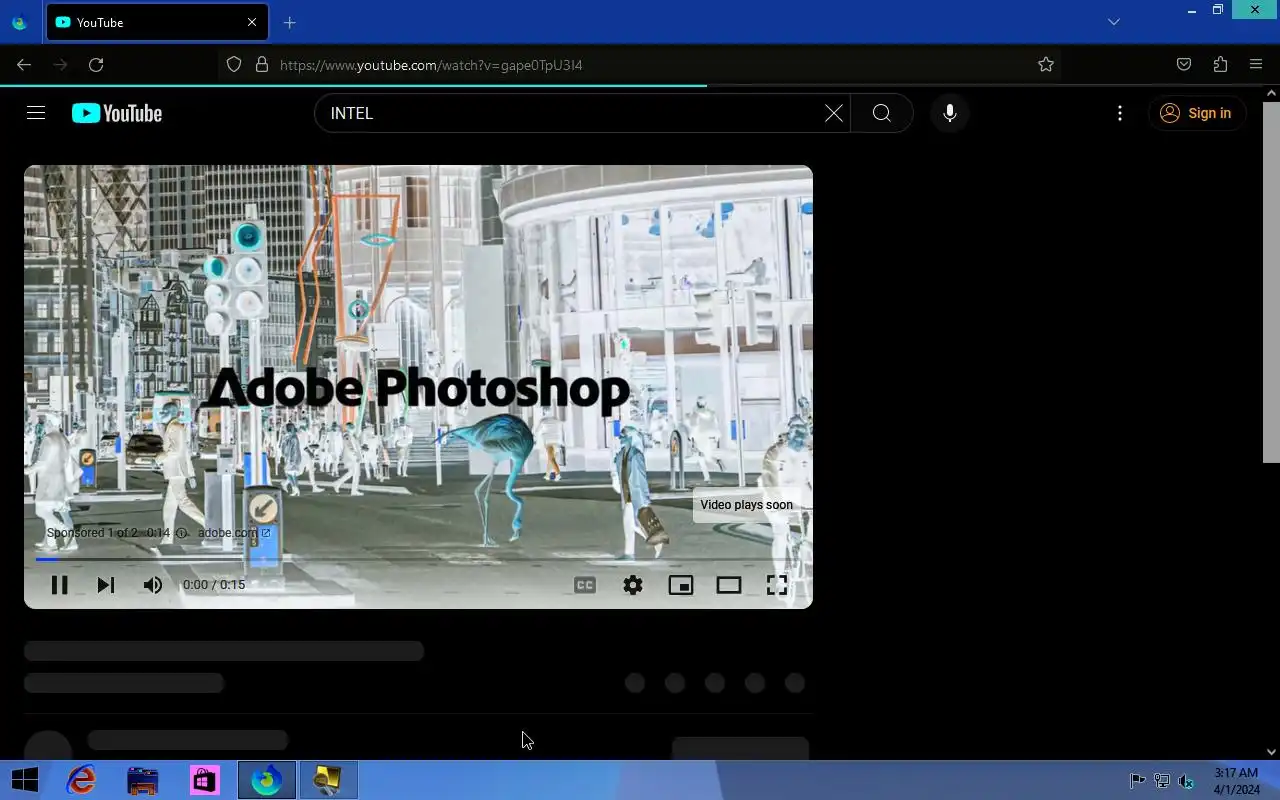This screenshot has width=1280, height=800.
Task: Start voice search with microphone
Action: pyautogui.click(x=950, y=113)
